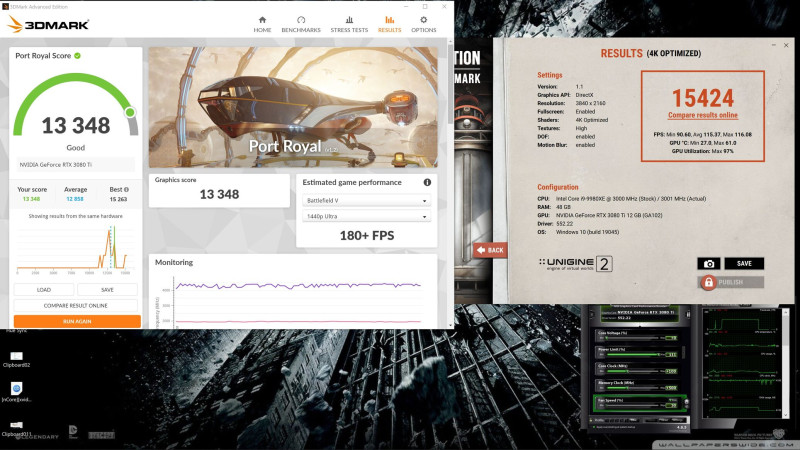Viewport: 800px width, 450px height.
Task: Select the Clipboard011 desktop icon
Action: click(16, 429)
